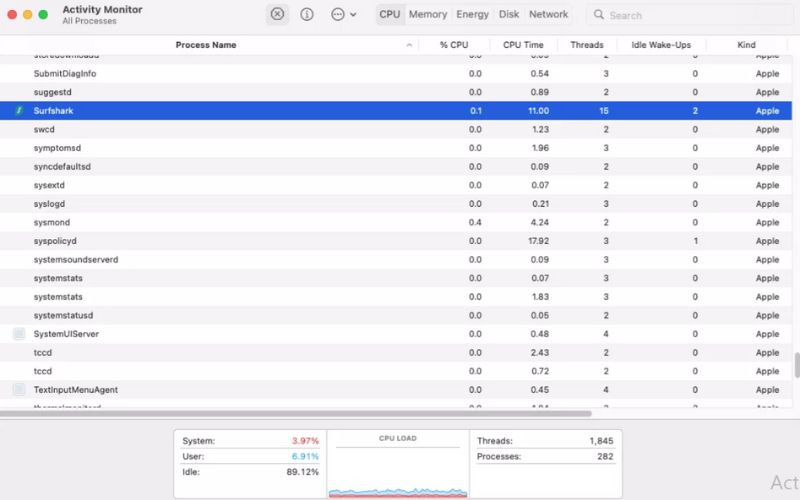The image size is (800, 500).
Task: Click the search magnifier icon
Action: point(599,15)
